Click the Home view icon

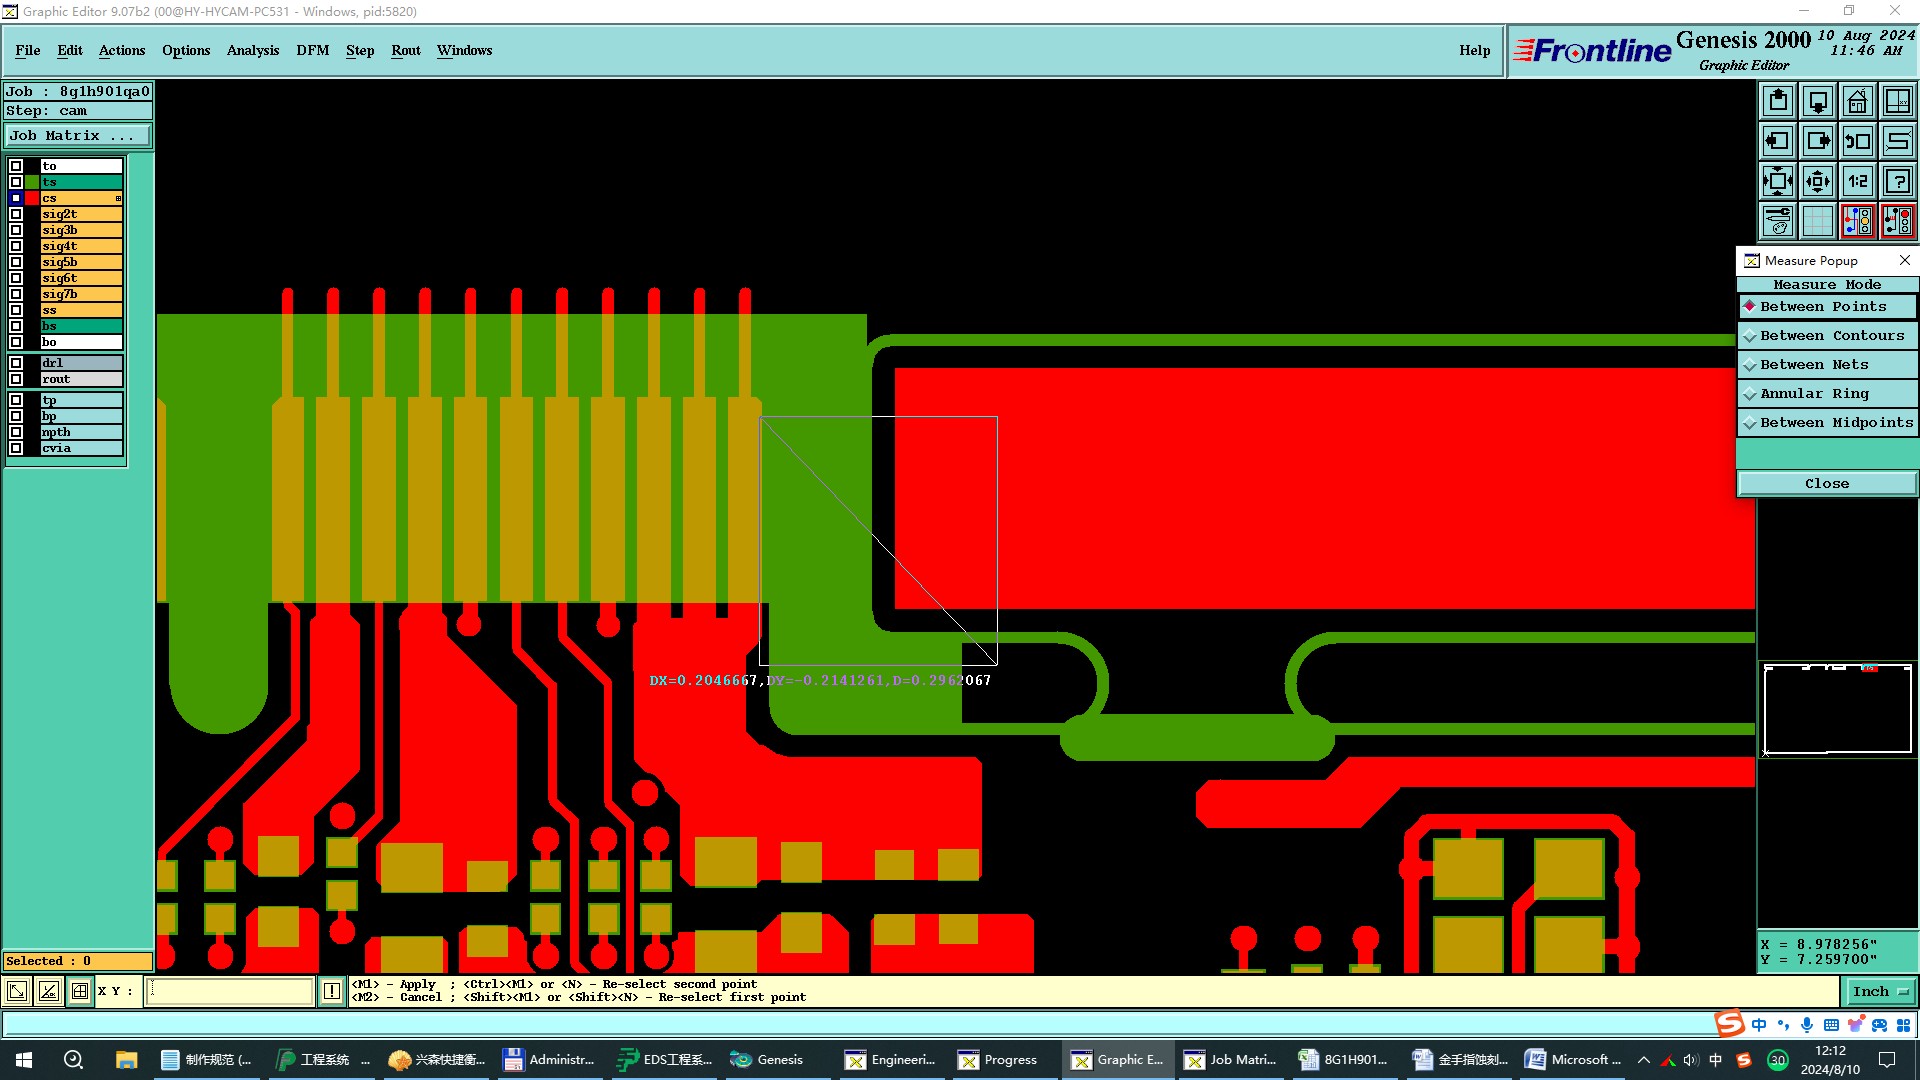pyautogui.click(x=1857, y=101)
